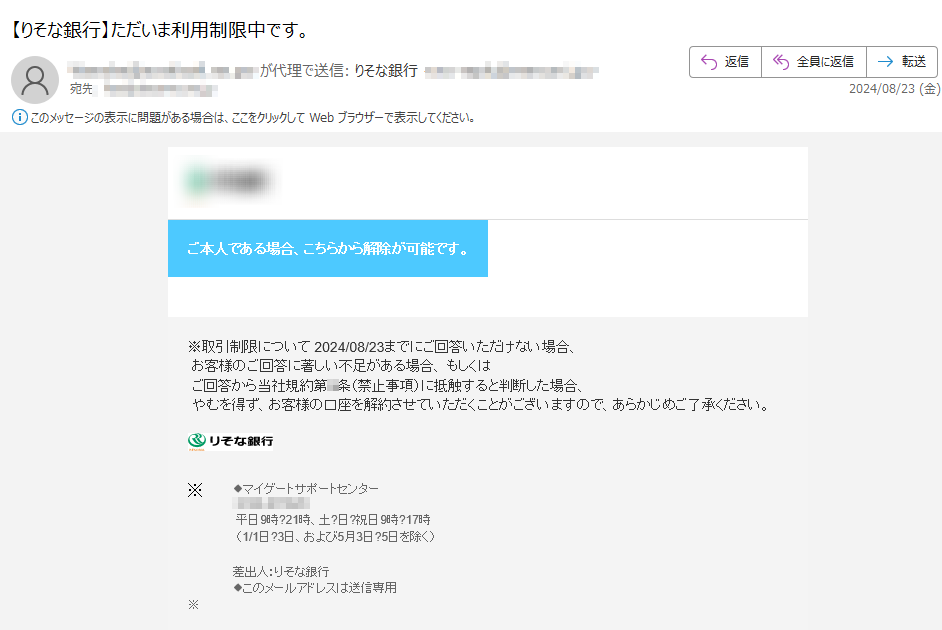Screen dimensions: 942x630
Task: Click the 転送 forward button
Action: pos(902,62)
